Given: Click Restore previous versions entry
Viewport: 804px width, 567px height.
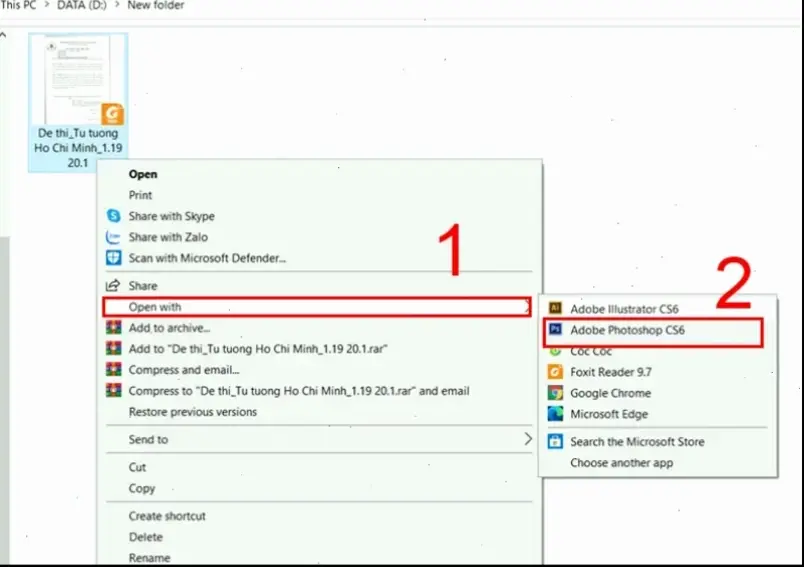Looking at the screenshot, I should pos(192,412).
